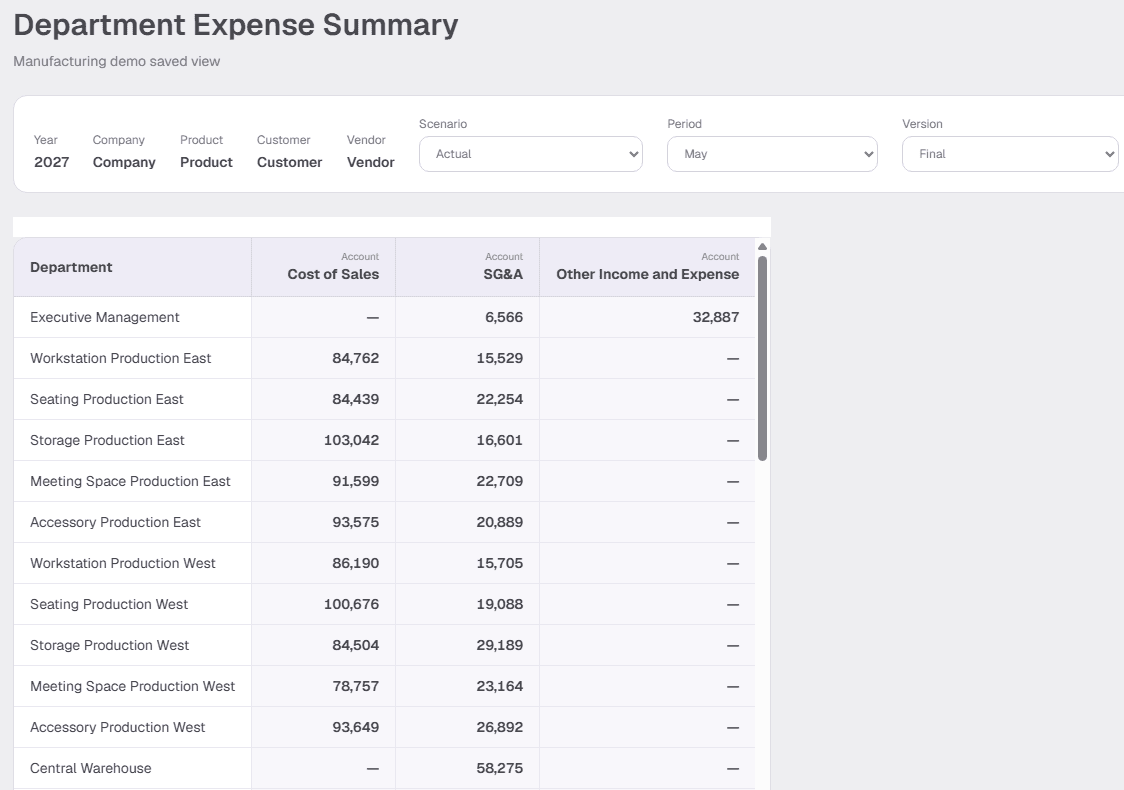
Task: Select the Seating Production West row label
Action: 109,604
